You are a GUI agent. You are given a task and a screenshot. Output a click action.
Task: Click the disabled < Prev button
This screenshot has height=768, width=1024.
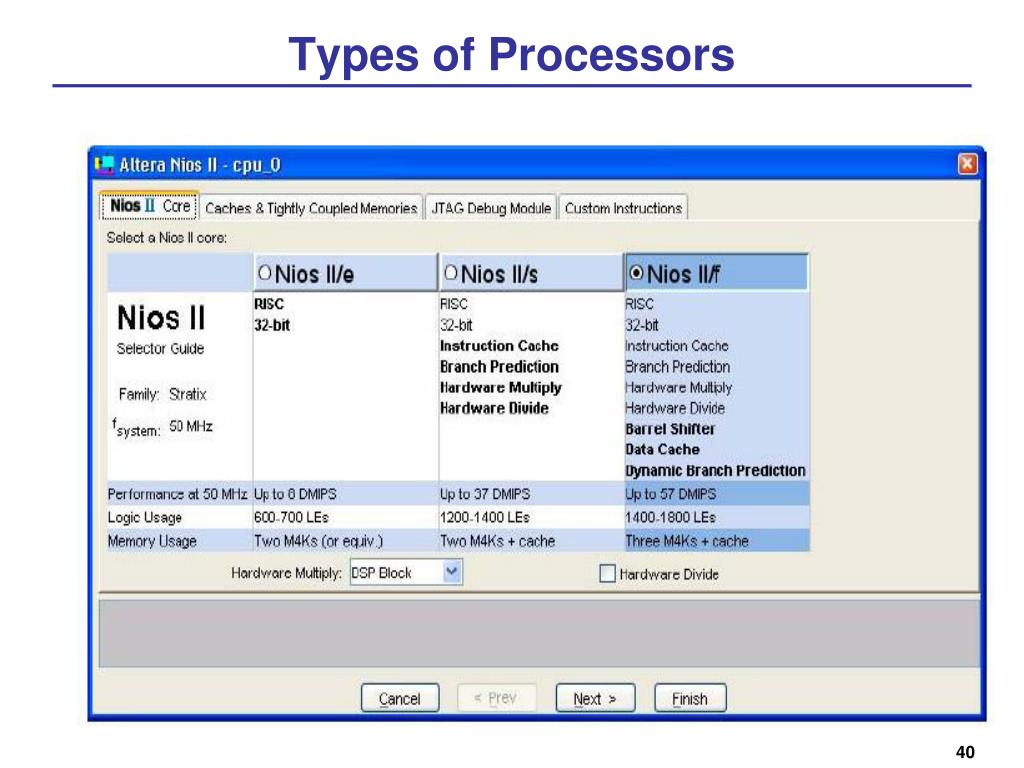(x=496, y=698)
